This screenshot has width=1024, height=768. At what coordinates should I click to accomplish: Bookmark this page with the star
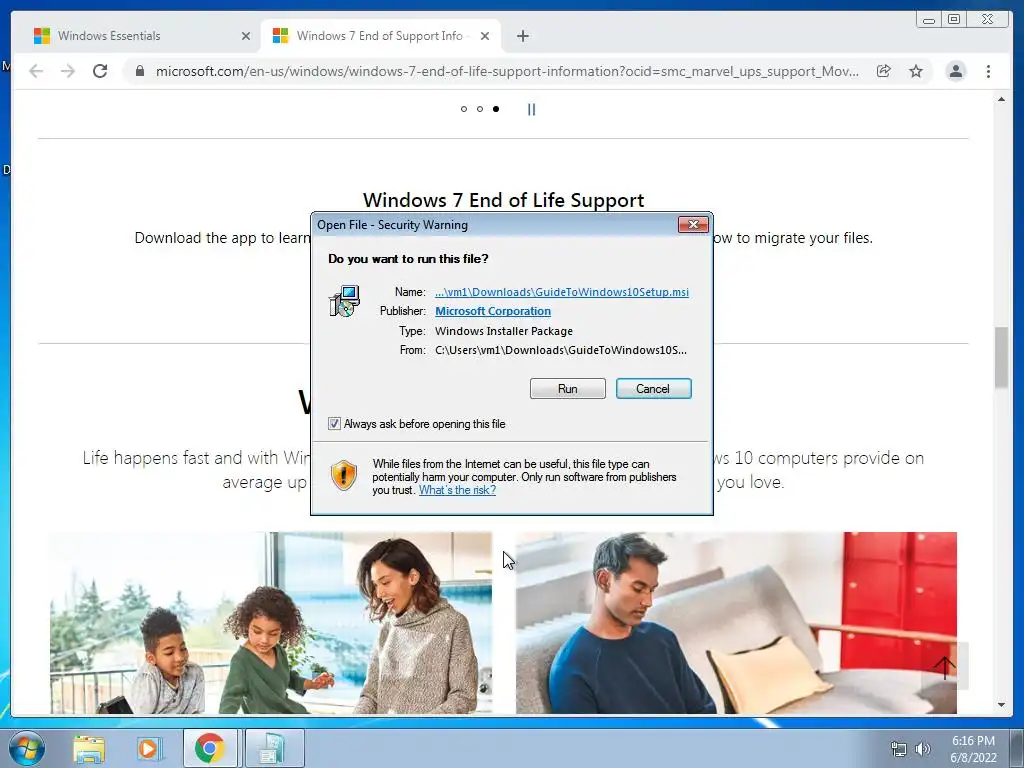tap(916, 71)
